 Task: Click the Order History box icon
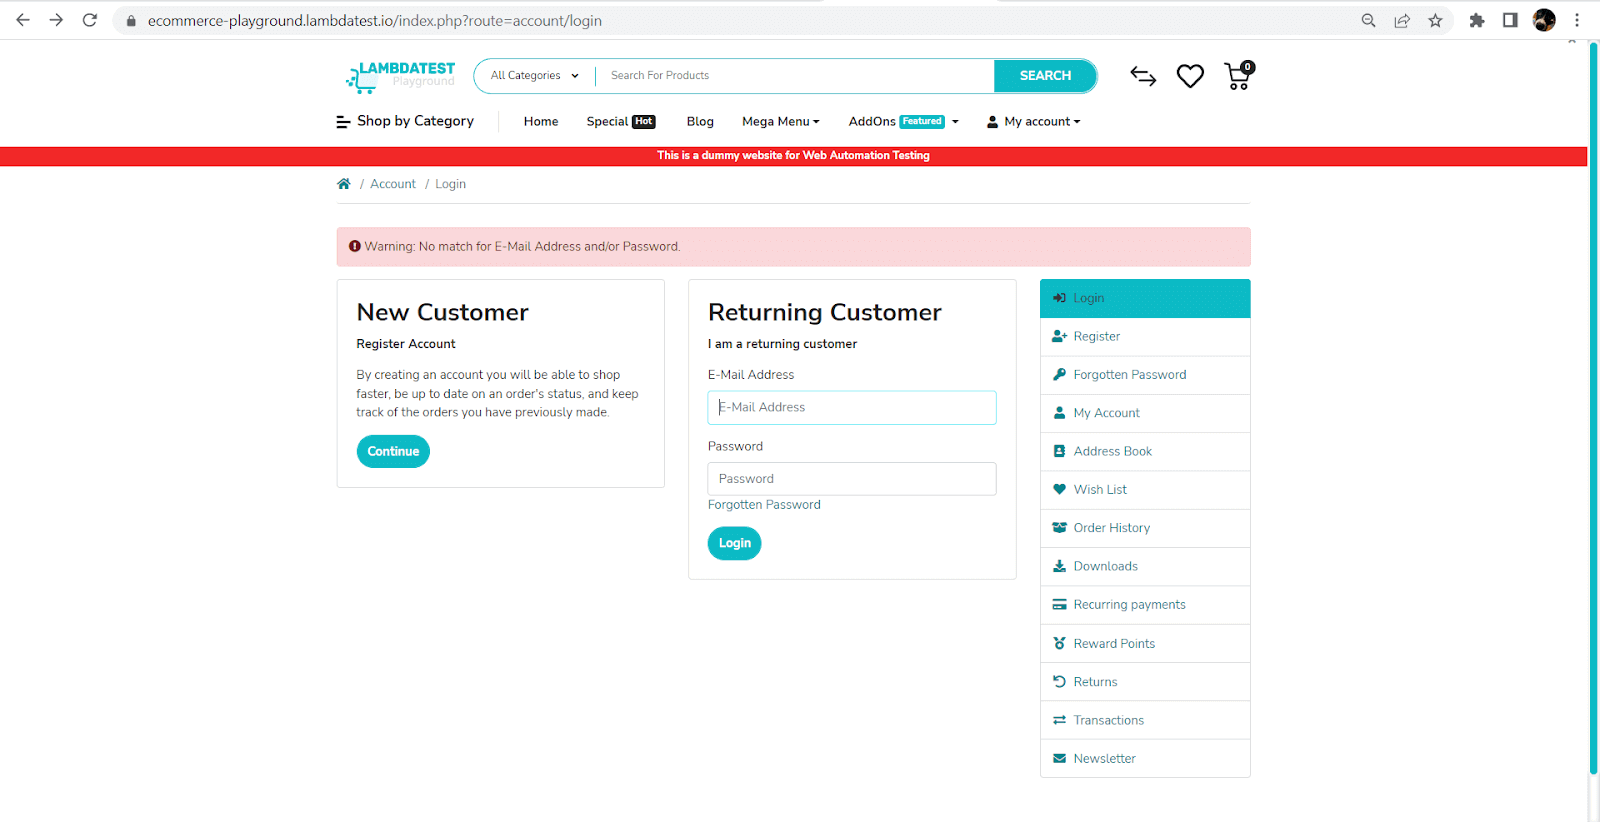(1060, 527)
